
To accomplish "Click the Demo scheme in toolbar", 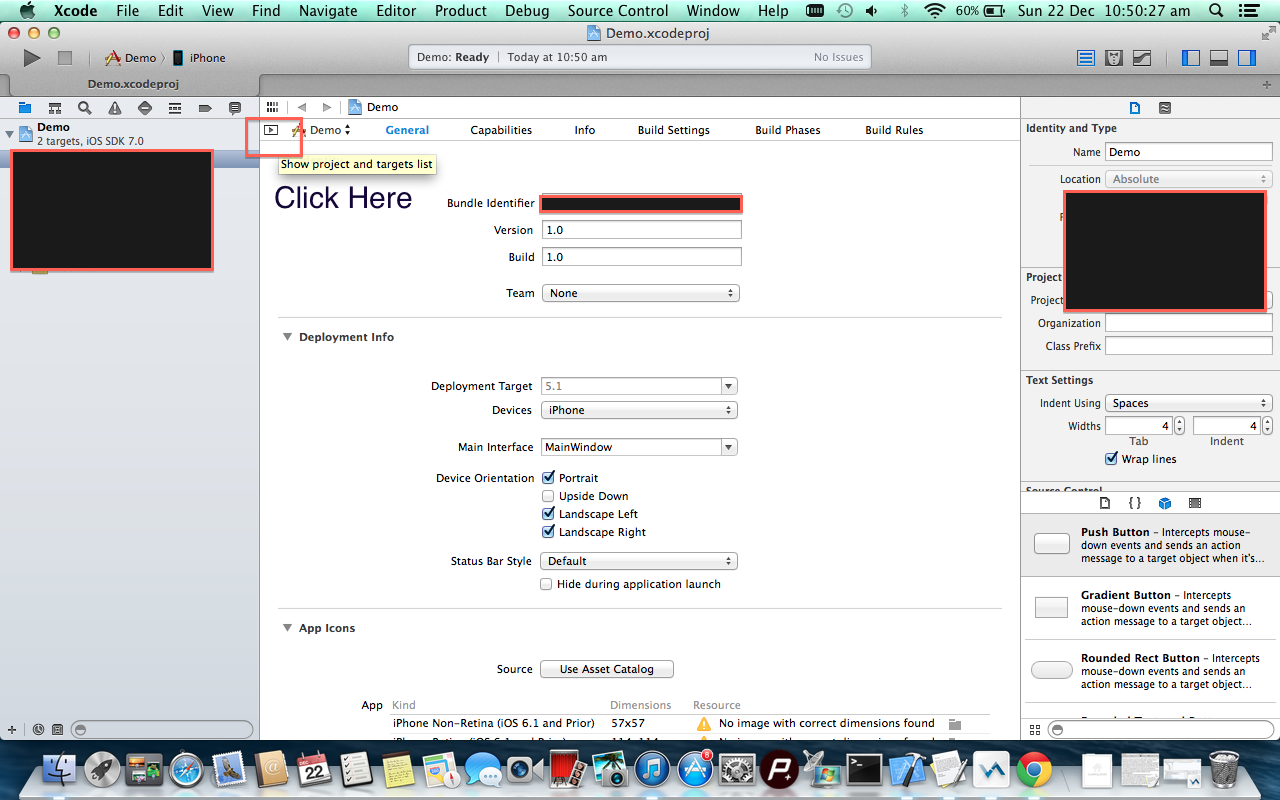I will click(x=131, y=58).
